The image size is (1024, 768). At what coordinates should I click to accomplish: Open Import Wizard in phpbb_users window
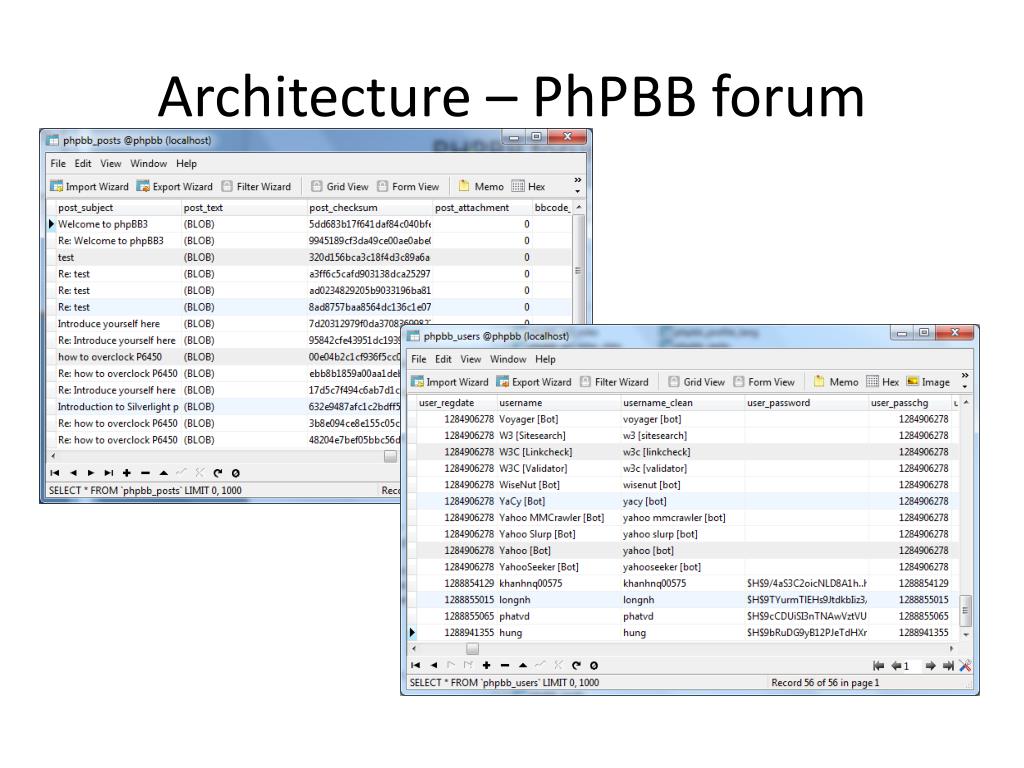pos(450,382)
